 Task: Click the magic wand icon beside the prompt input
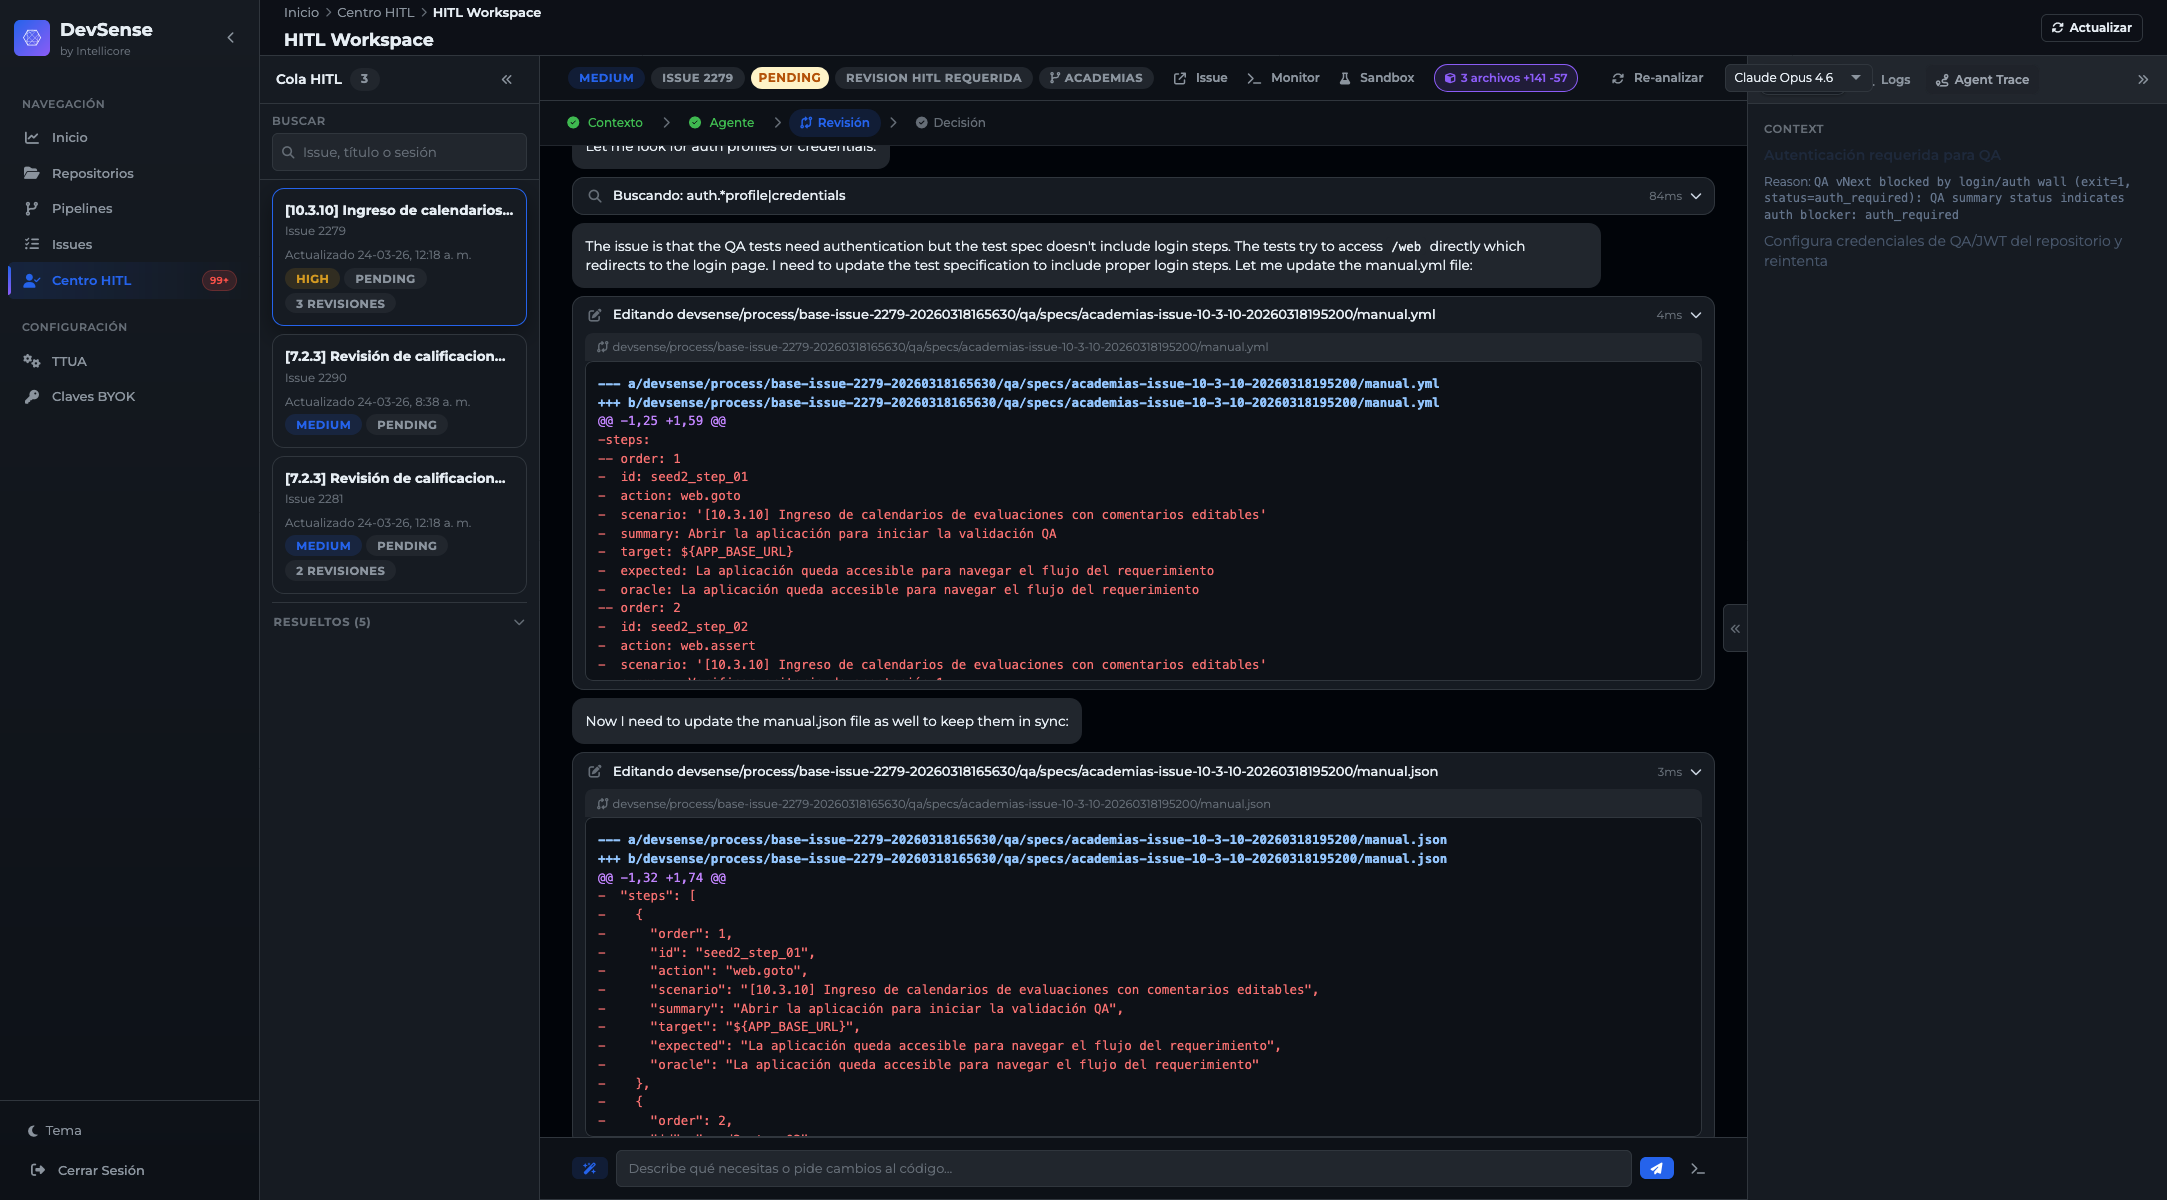click(589, 1168)
